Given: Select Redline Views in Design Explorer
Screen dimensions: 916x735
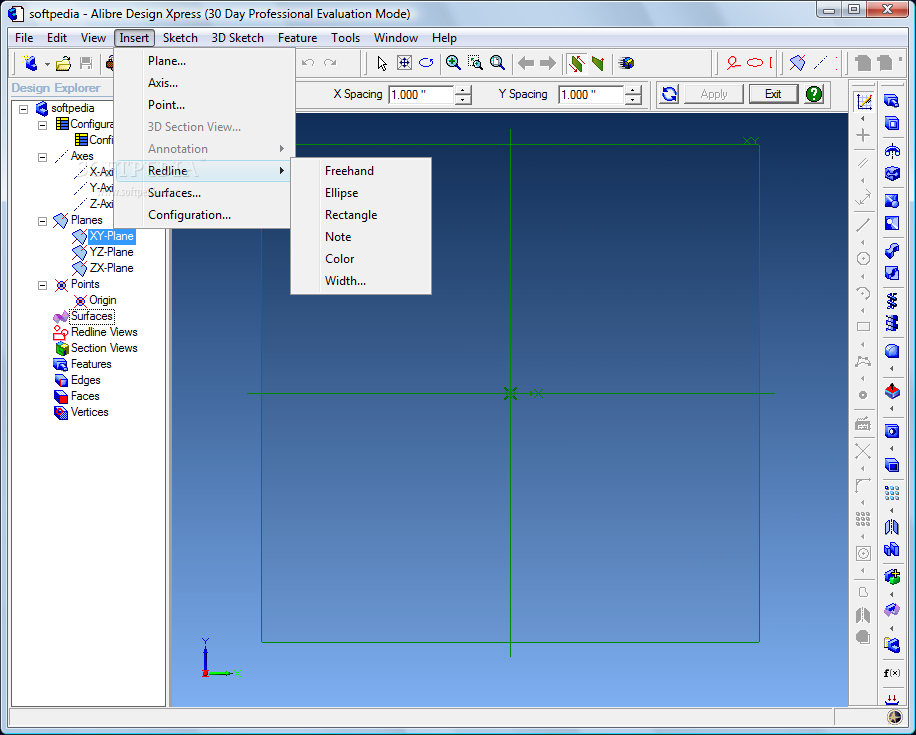Looking at the screenshot, I should [x=104, y=332].
